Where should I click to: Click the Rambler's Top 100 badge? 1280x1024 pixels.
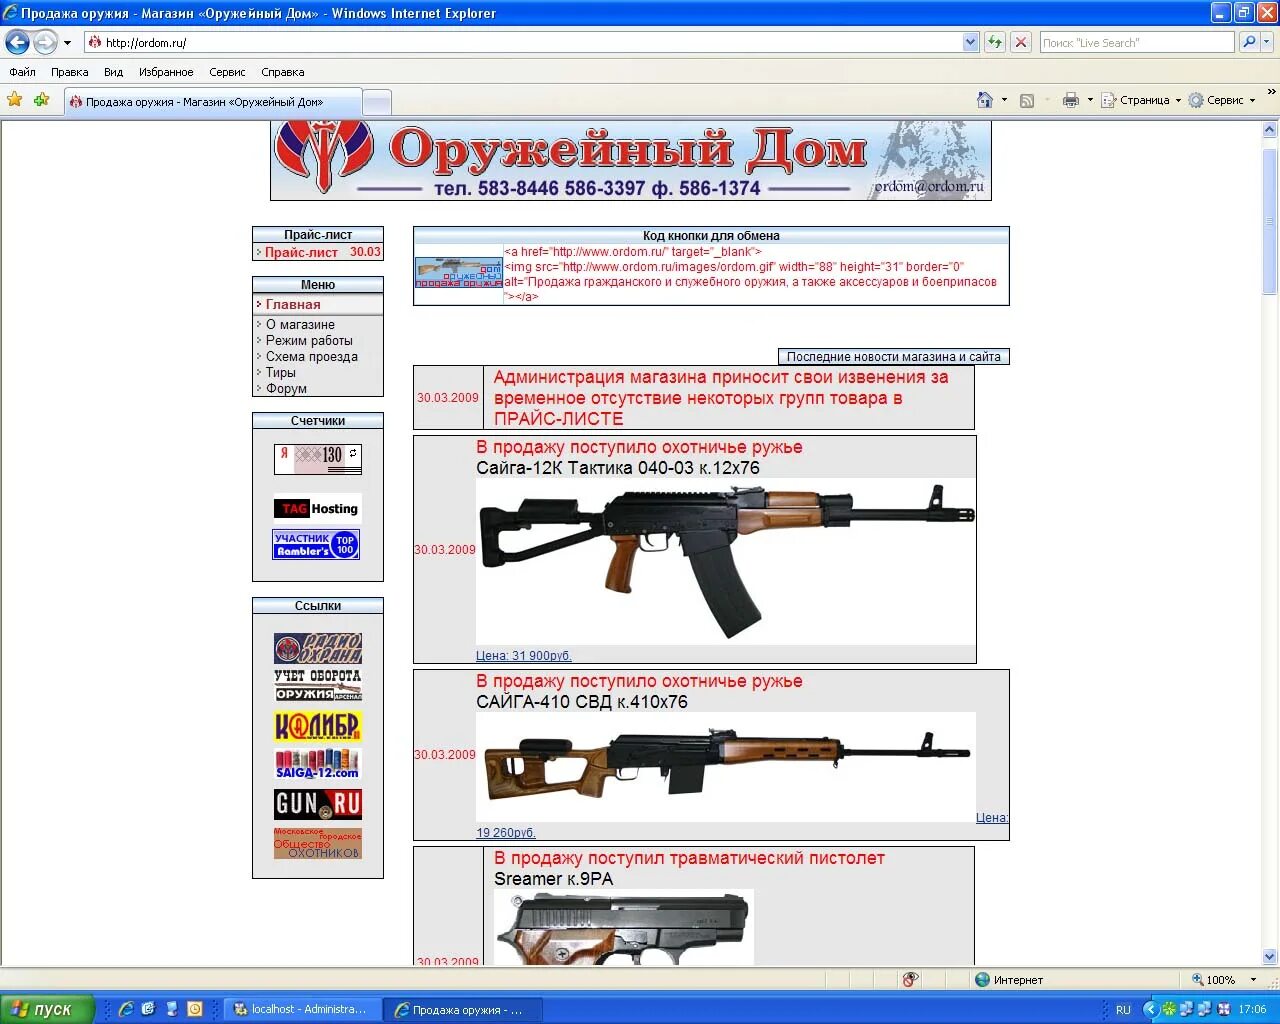[x=316, y=544]
